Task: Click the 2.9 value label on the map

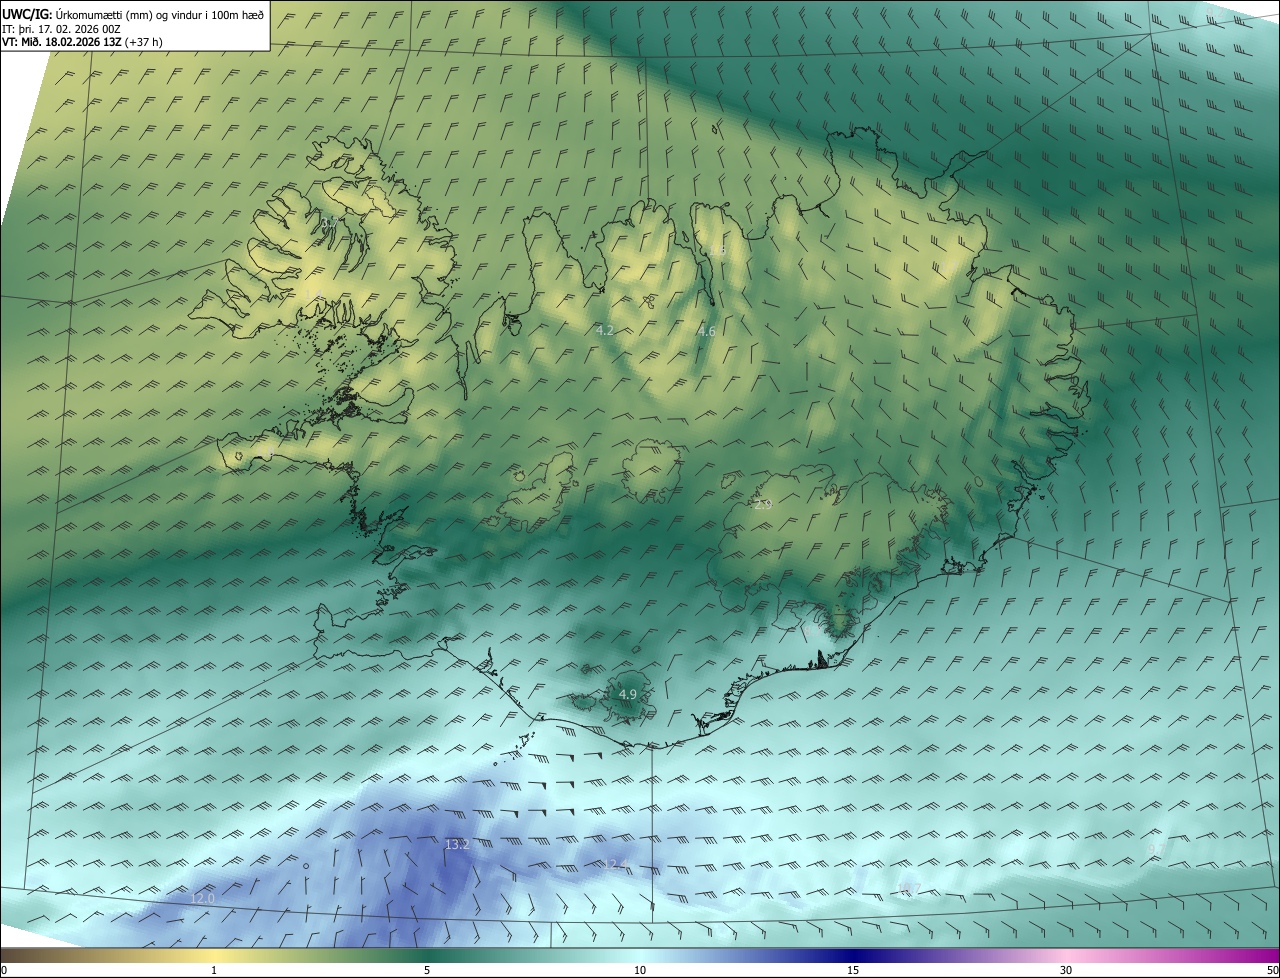Action: pyautogui.click(x=763, y=505)
